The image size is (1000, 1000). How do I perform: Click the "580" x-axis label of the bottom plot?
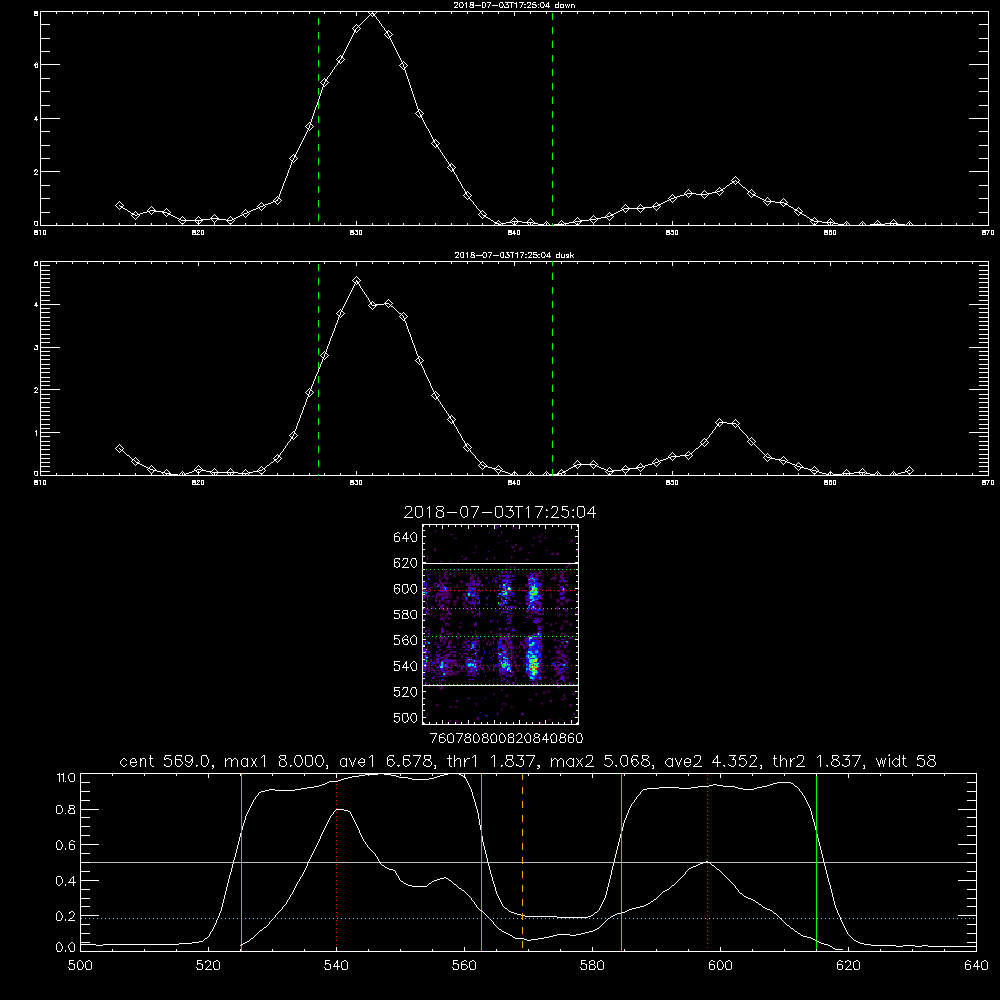click(x=592, y=966)
